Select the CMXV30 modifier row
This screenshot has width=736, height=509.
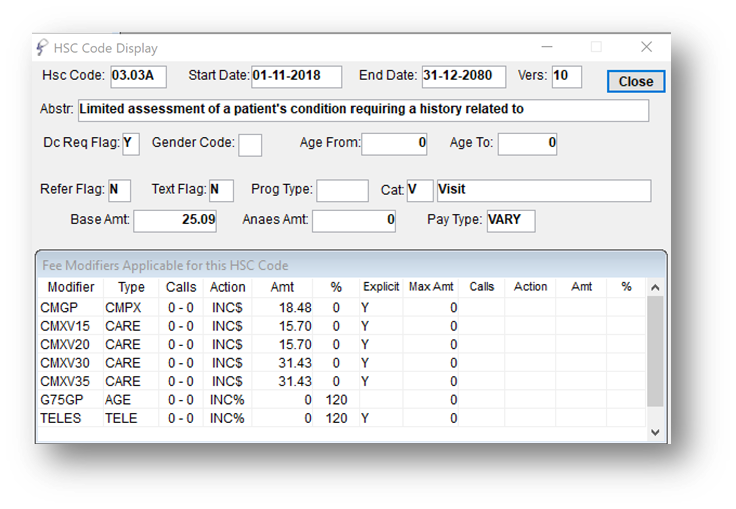[342, 363]
